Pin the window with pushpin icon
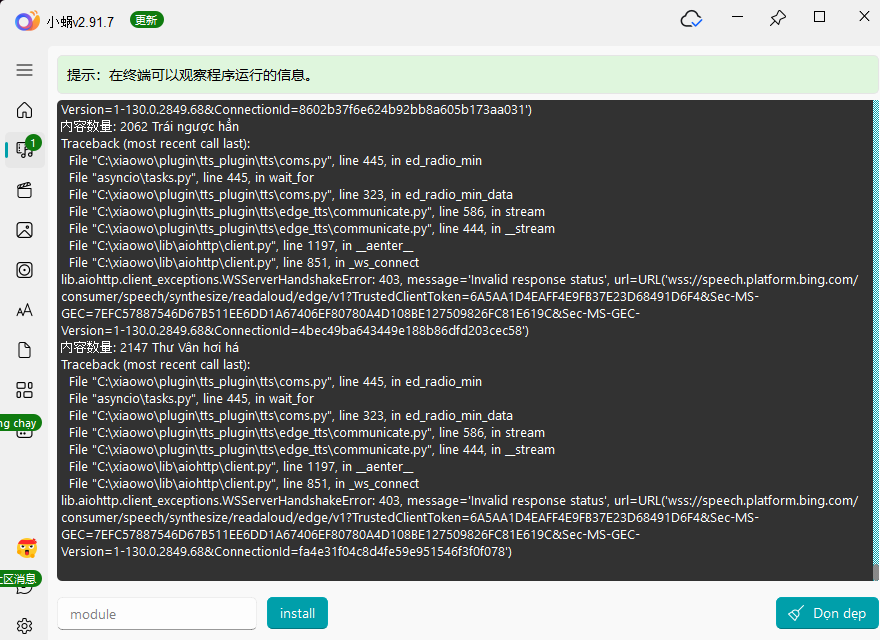The image size is (880, 640). pos(777,19)
